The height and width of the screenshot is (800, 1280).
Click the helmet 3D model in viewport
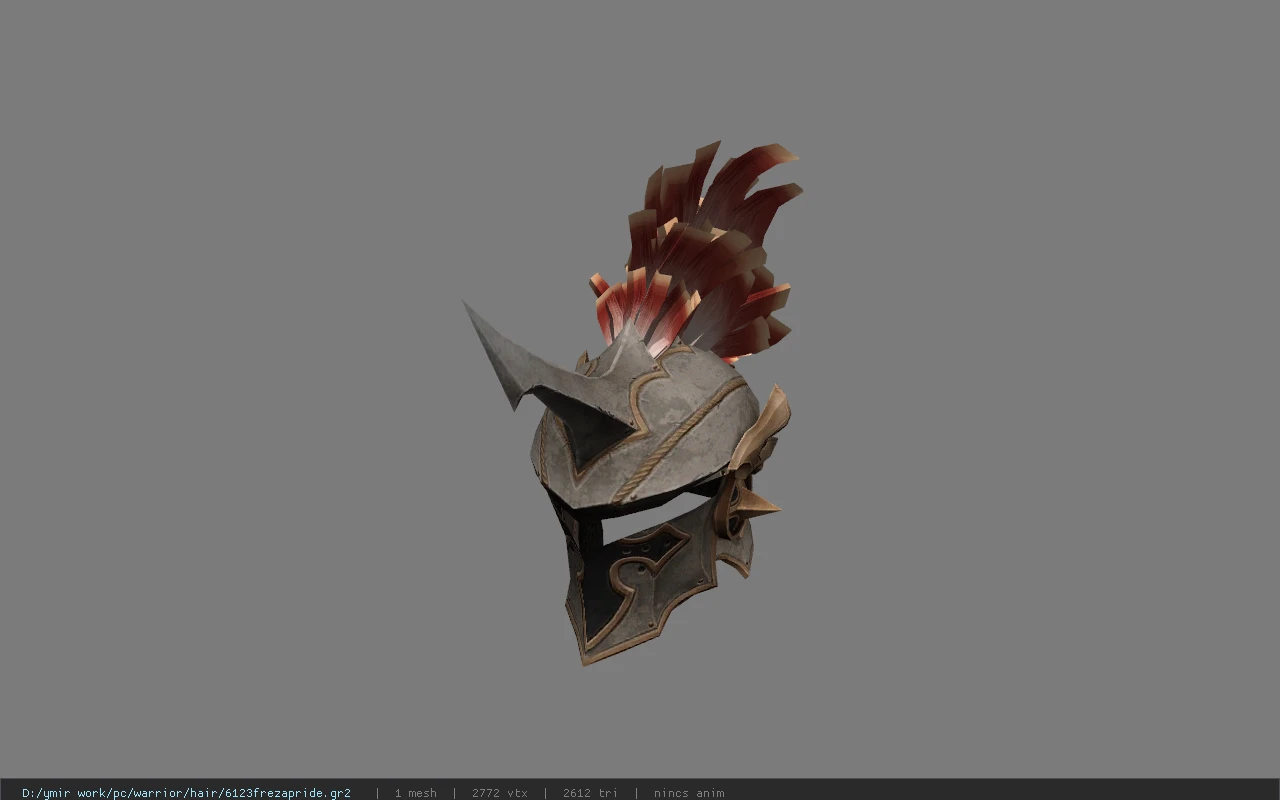point(633,403)
